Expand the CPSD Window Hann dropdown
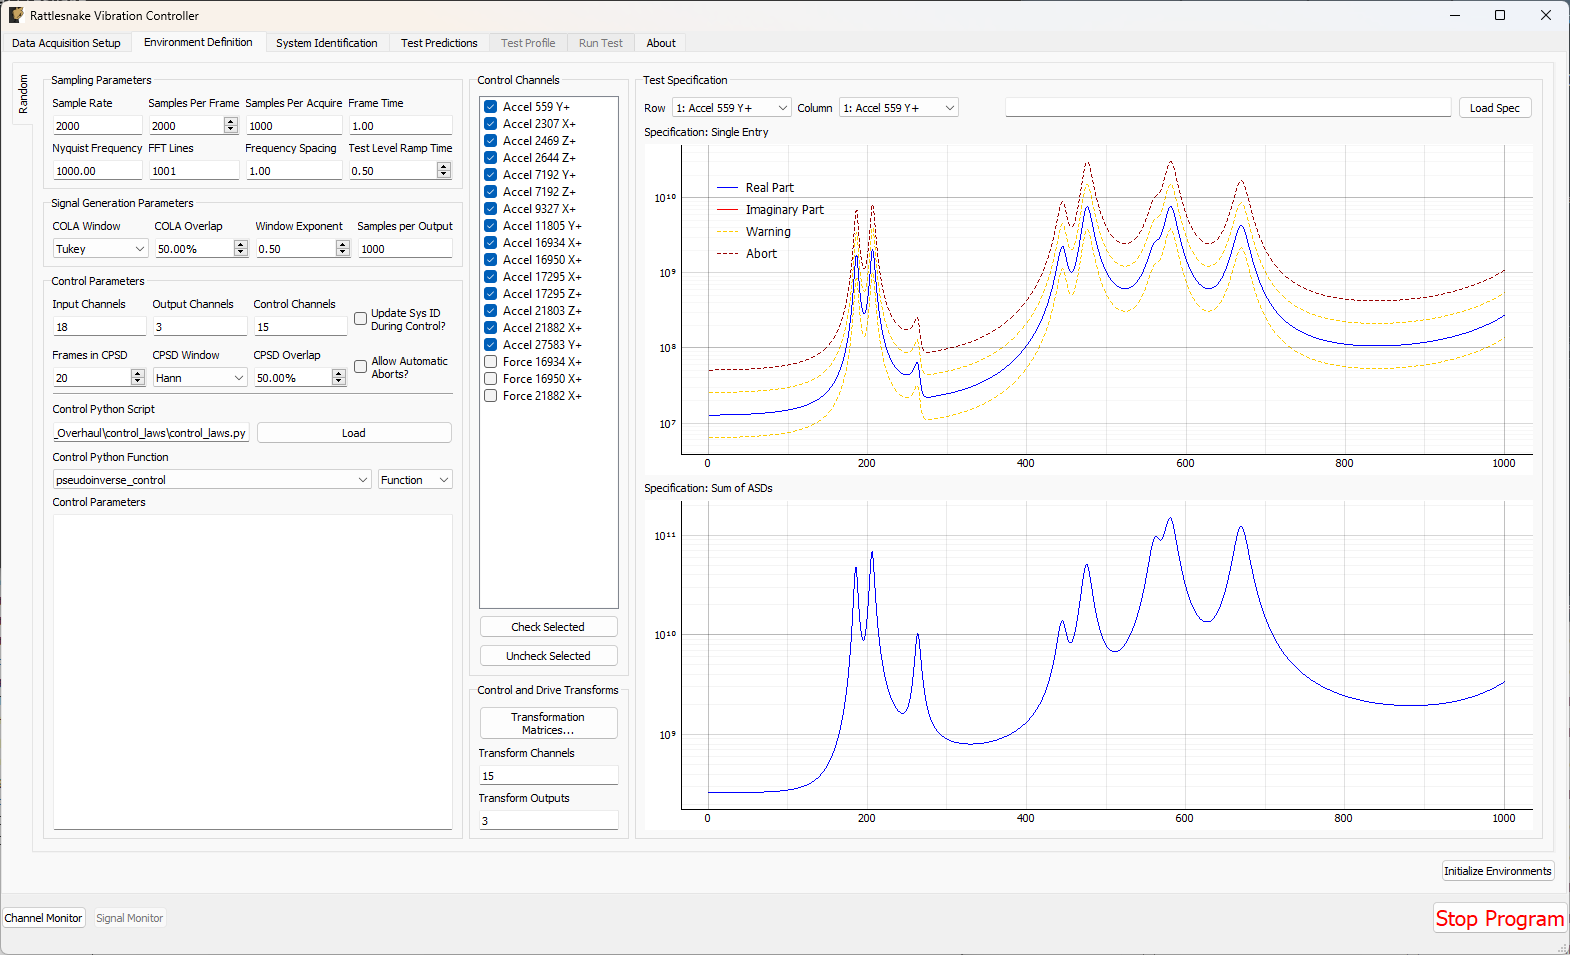The height and width of the screenshot is (955, 1570). tap(200, 378)
